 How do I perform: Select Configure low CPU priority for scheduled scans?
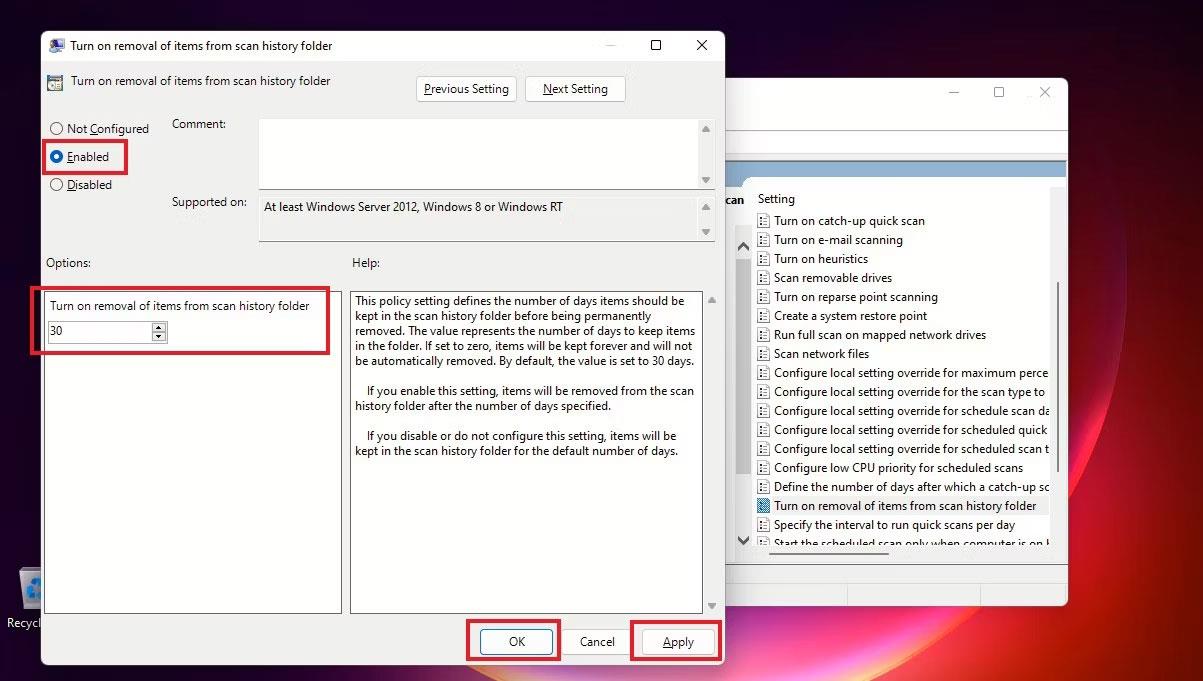[x=899, y=468]
